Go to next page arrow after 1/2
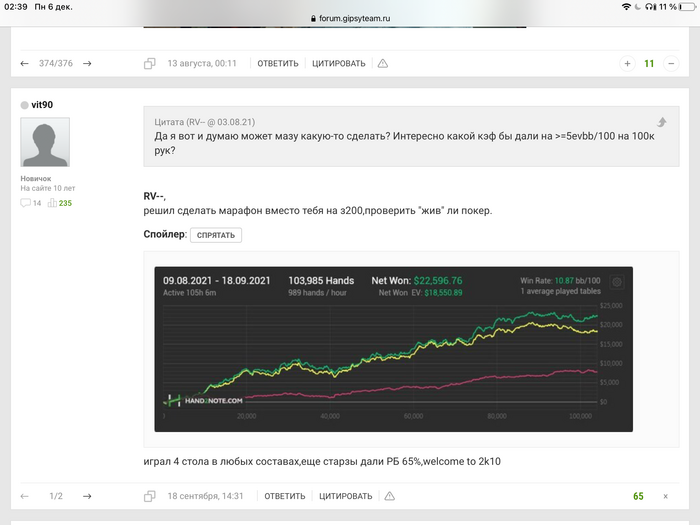This screenshot has width=700, height=525. (x=87, y=496)
